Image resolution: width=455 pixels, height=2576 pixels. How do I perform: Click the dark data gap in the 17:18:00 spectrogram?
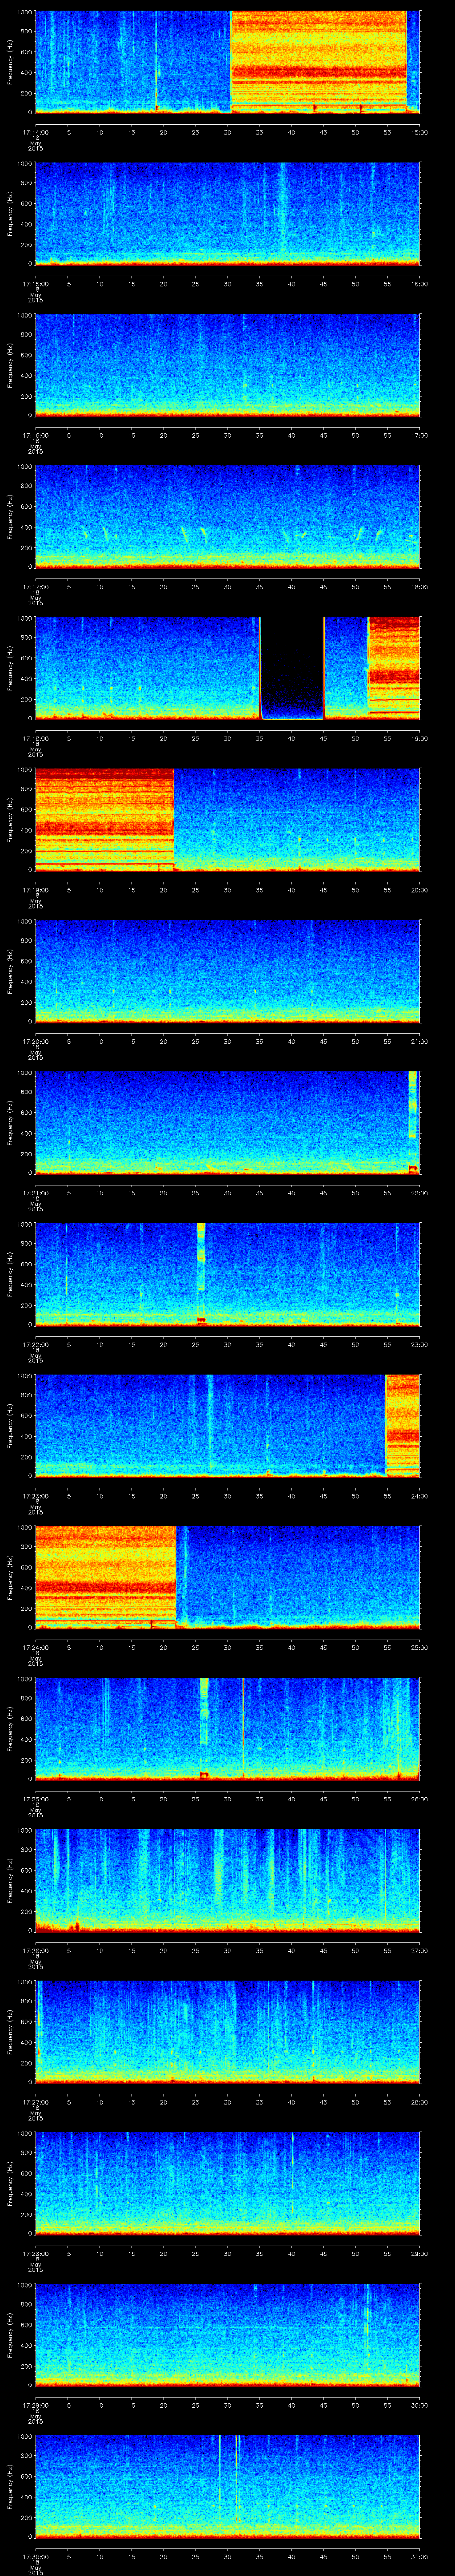tap(292, 668)
